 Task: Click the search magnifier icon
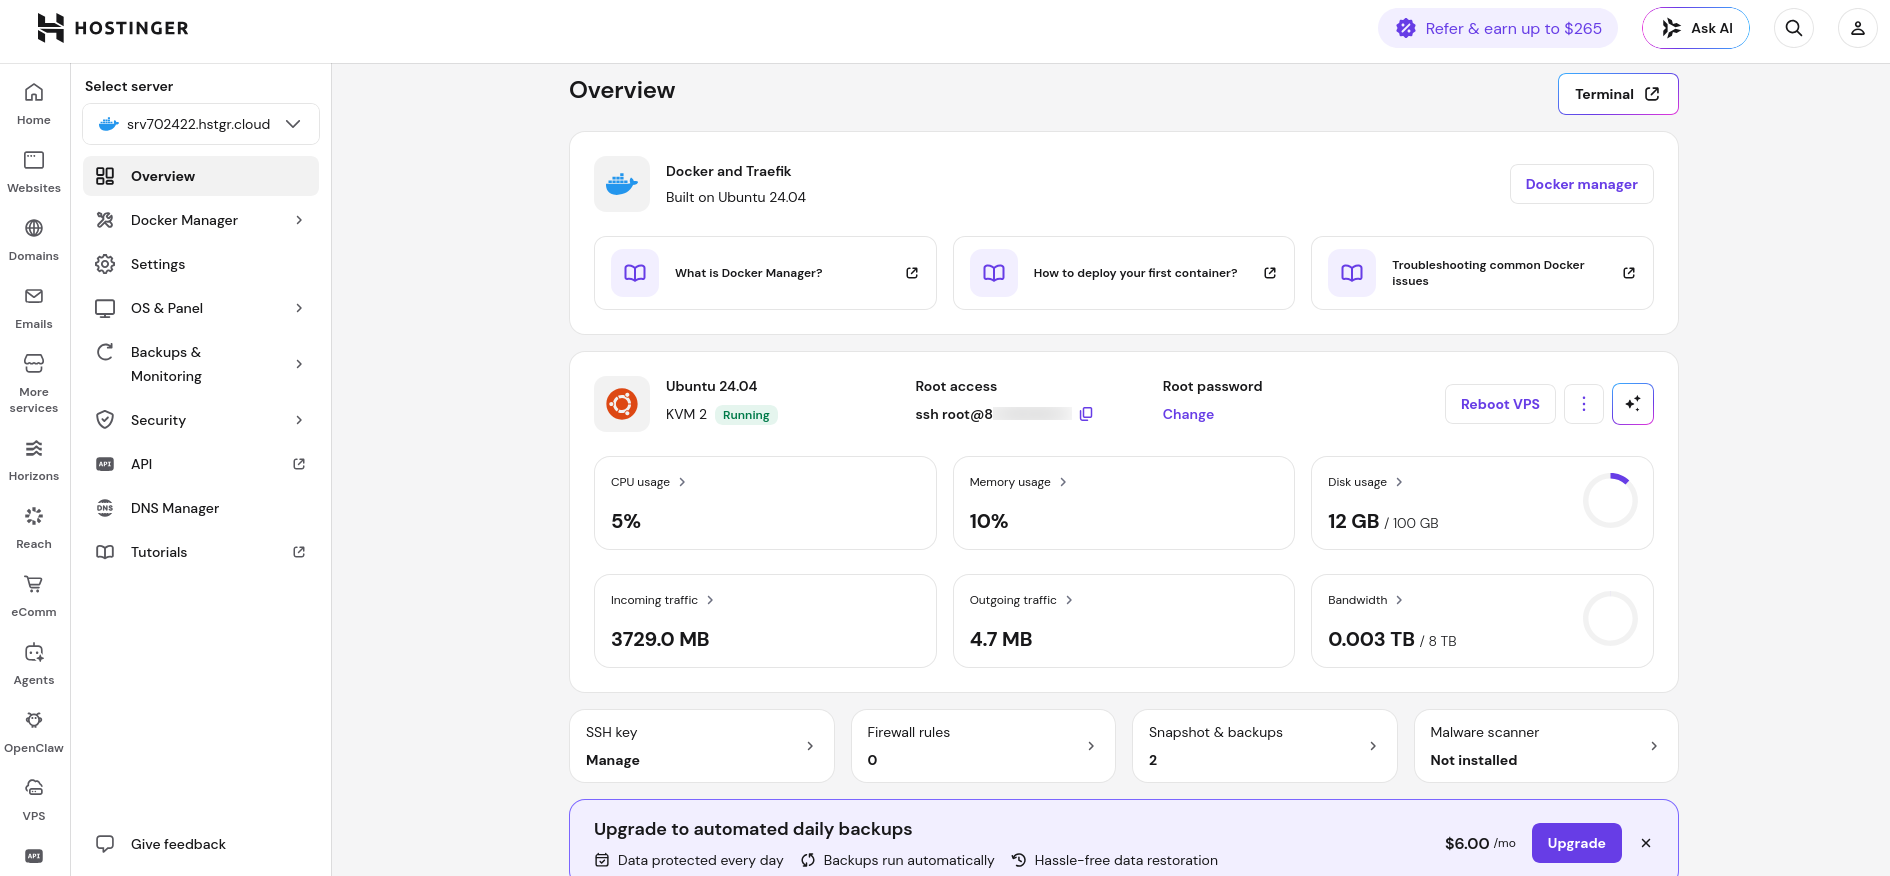(x=1794, y=28)
